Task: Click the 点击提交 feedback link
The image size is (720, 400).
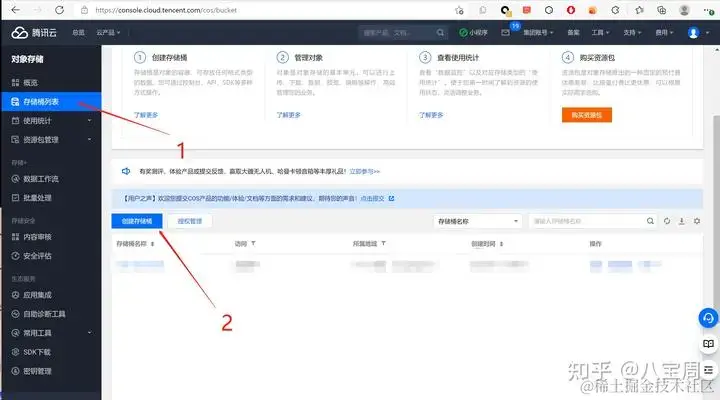Action: coord(372,198)
